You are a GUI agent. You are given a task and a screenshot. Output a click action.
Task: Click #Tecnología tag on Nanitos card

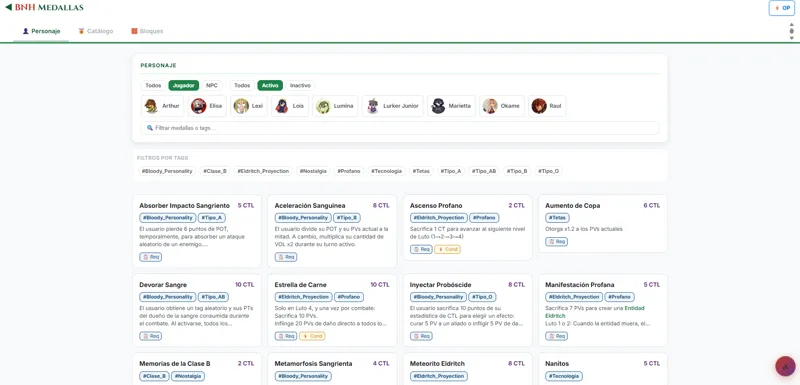point(564,376)
